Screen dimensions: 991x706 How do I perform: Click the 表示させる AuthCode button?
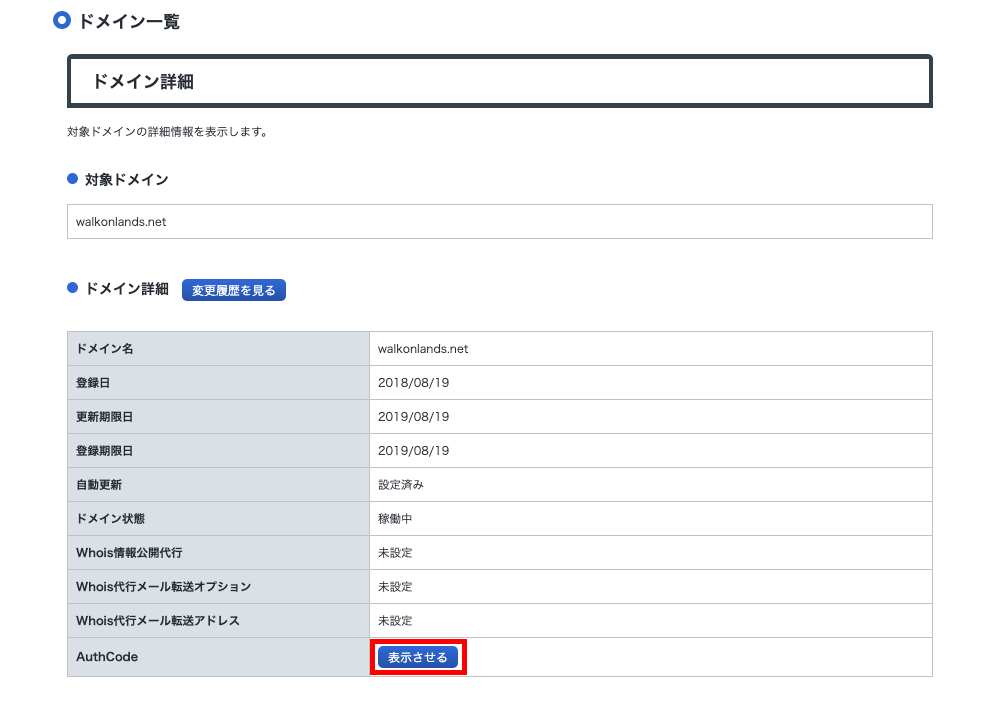(x=417, y=657)
